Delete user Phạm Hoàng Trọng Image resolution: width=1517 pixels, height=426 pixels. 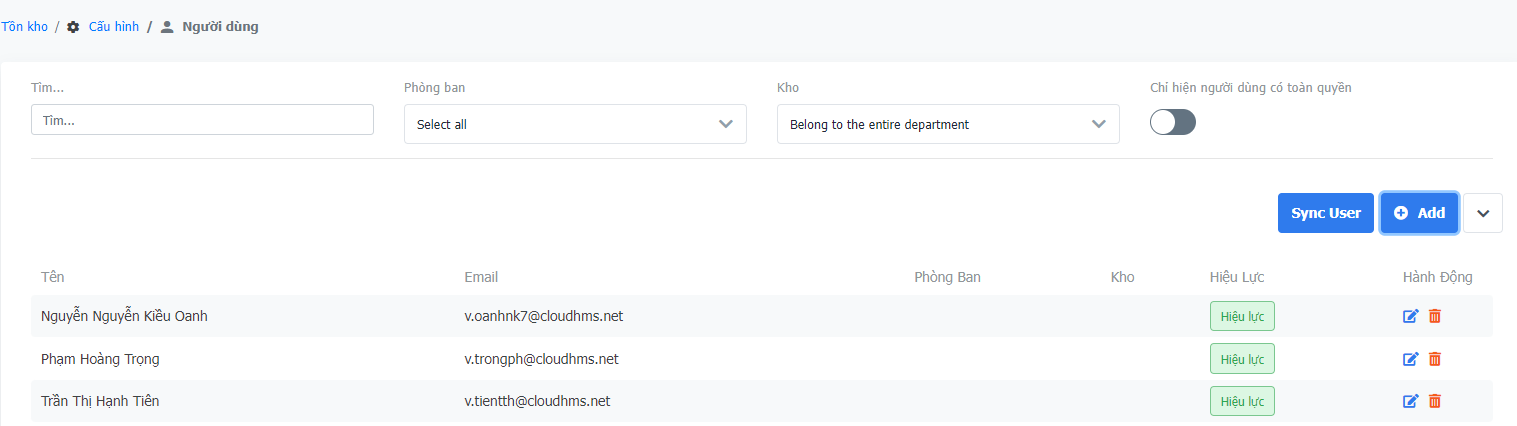1435,359
